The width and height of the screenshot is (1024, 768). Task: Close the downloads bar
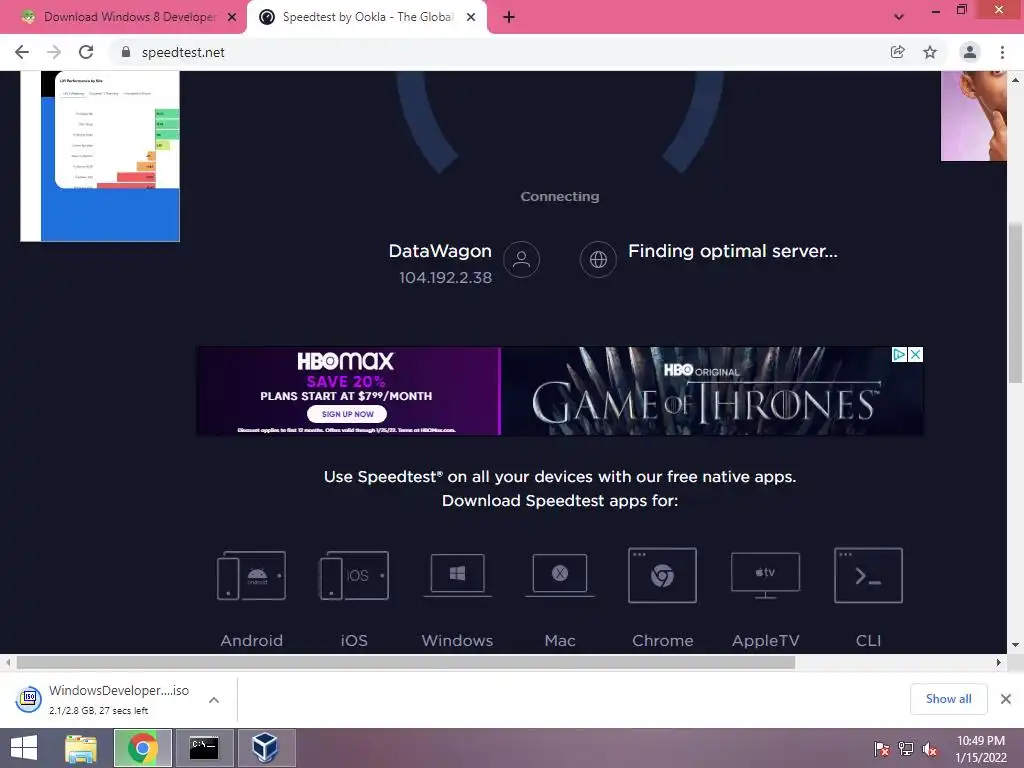click(x=1006, y=699)
